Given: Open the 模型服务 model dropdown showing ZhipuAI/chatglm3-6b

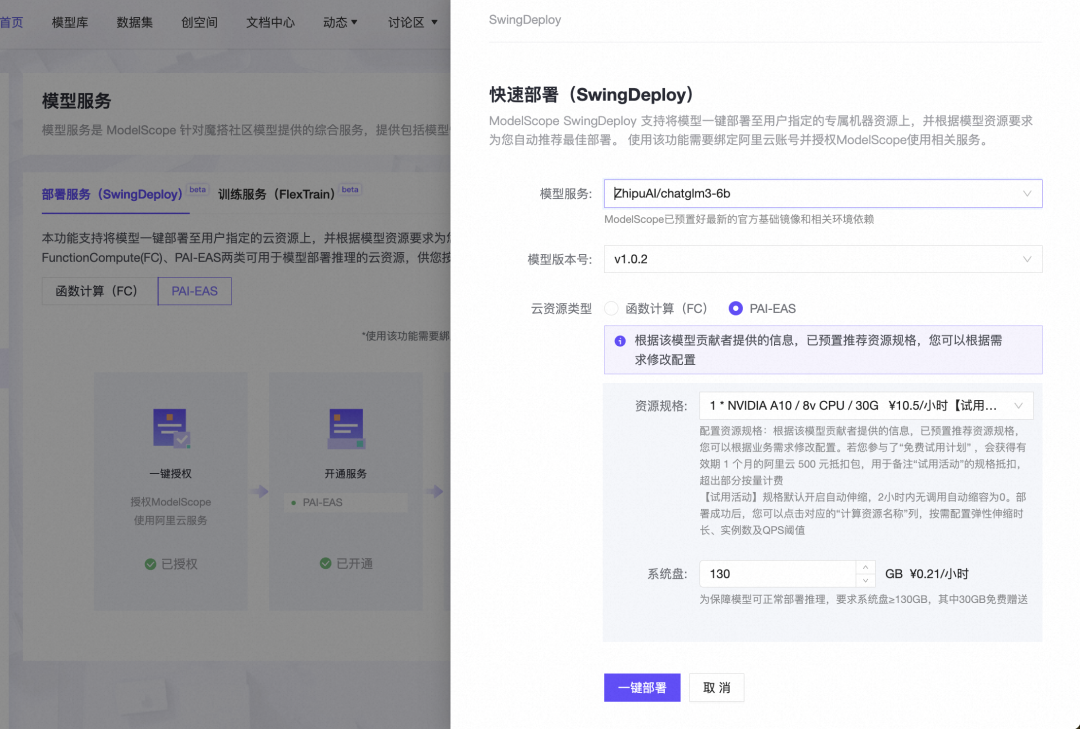Looking at the screenshot, I should [822, 193].
